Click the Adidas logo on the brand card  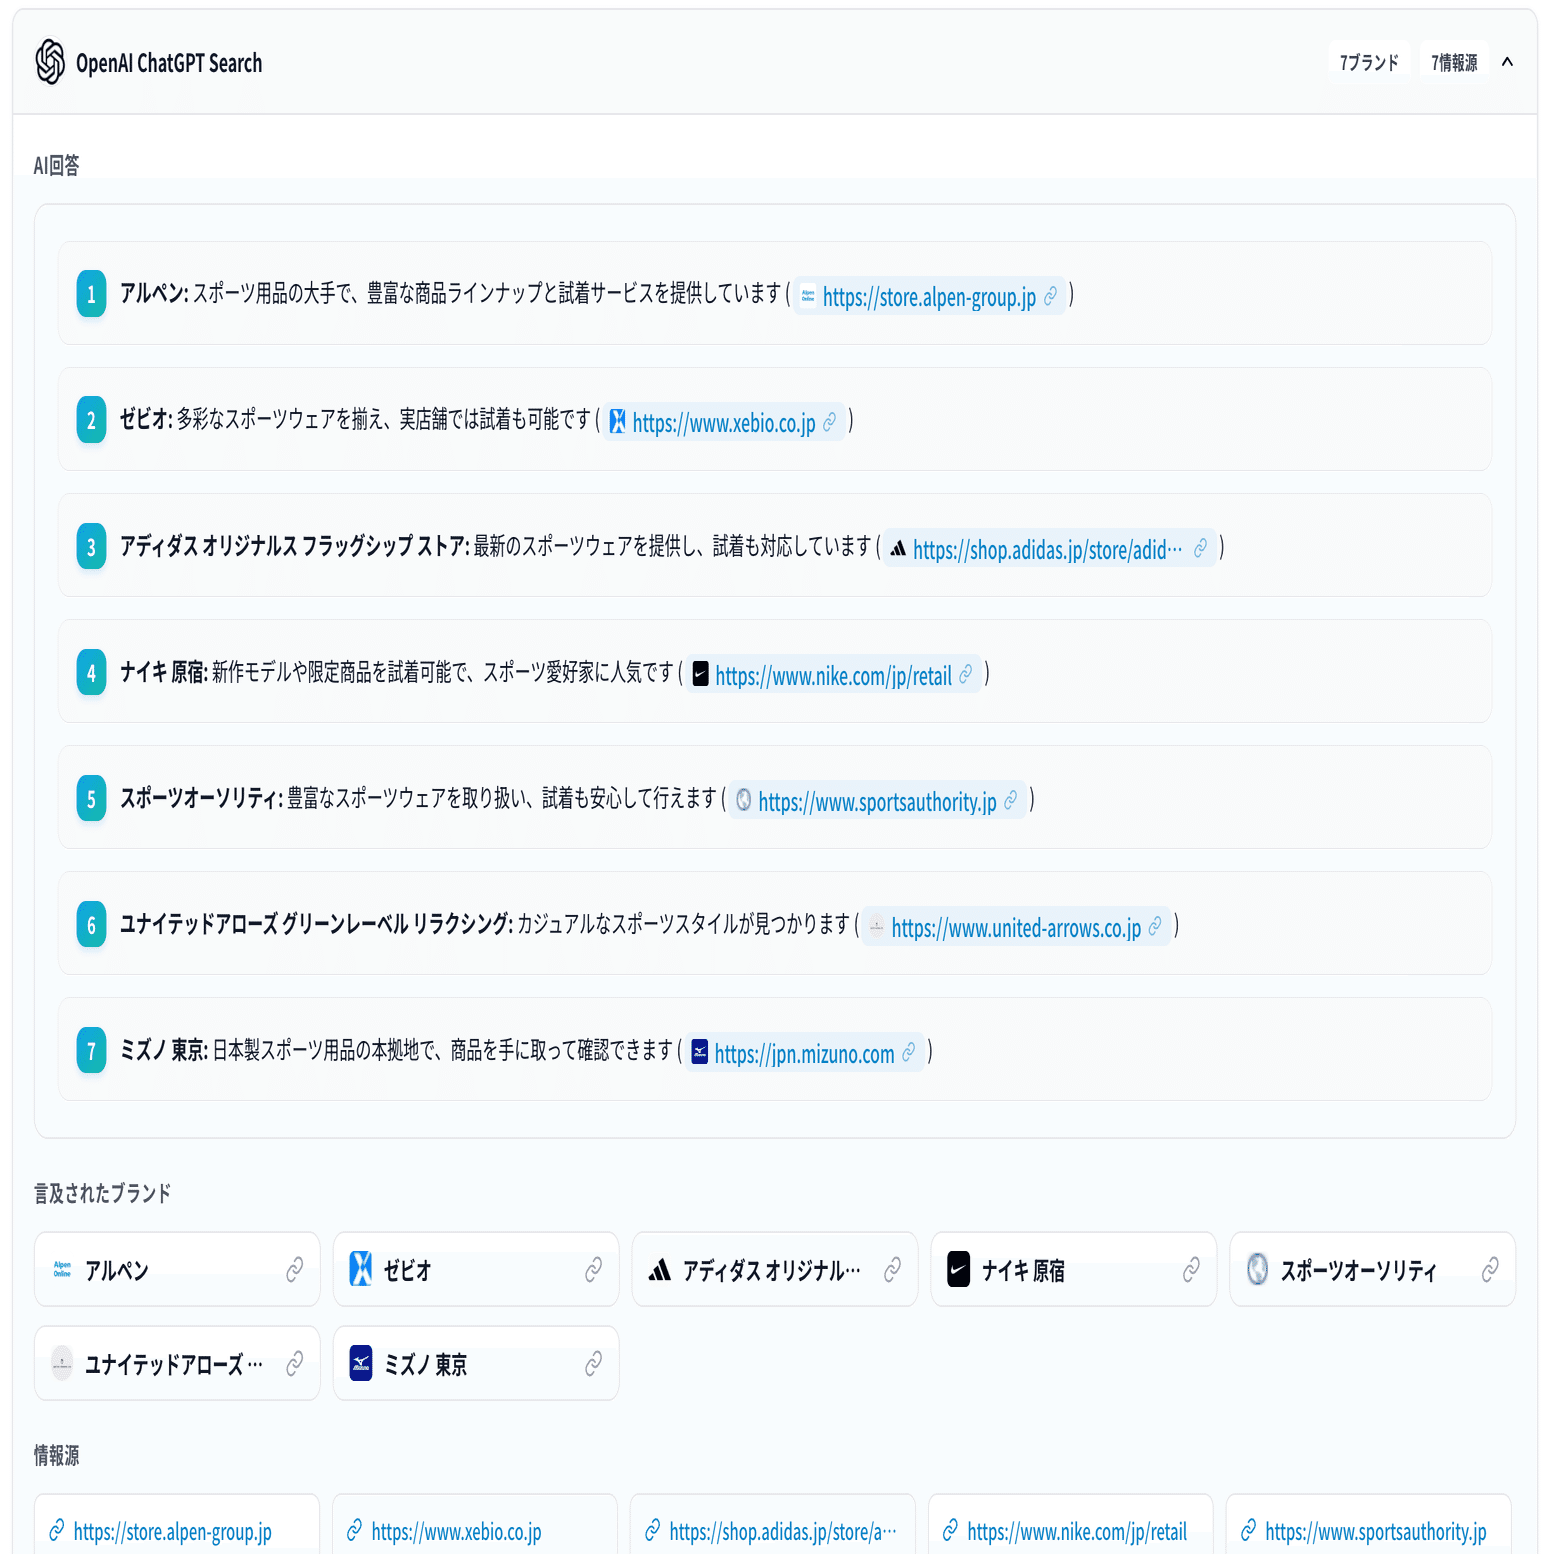[x=660, y=1270]
